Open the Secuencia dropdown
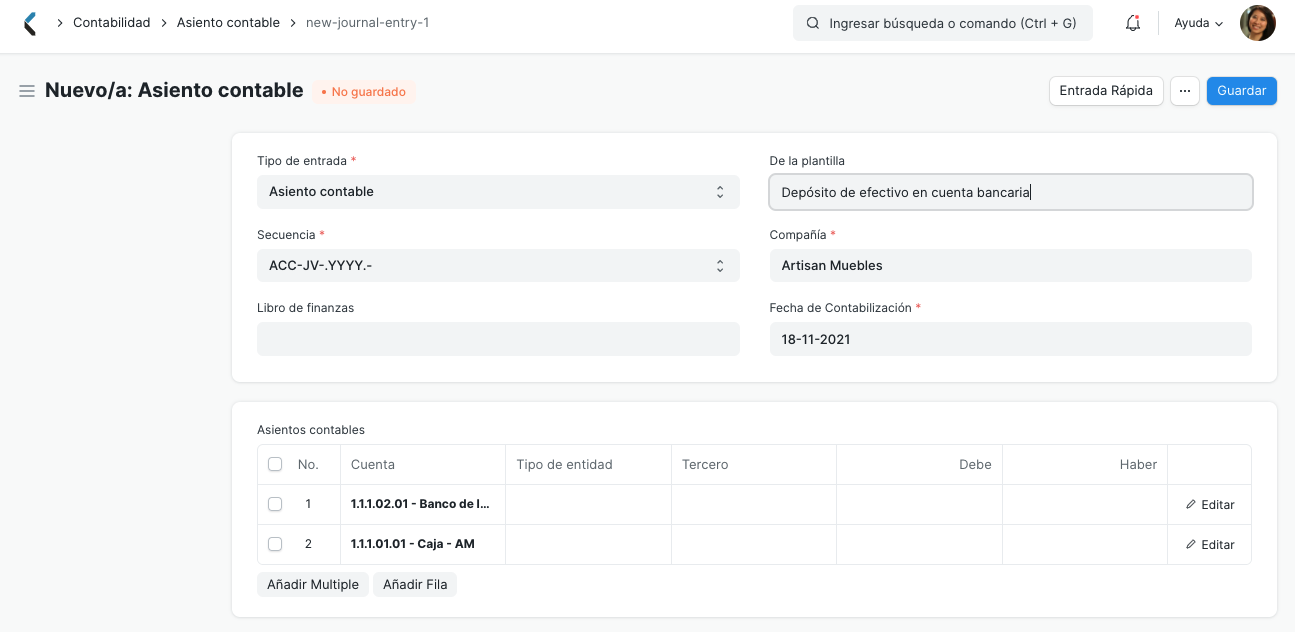The image size is (1295, 632). tap(498, 266)
